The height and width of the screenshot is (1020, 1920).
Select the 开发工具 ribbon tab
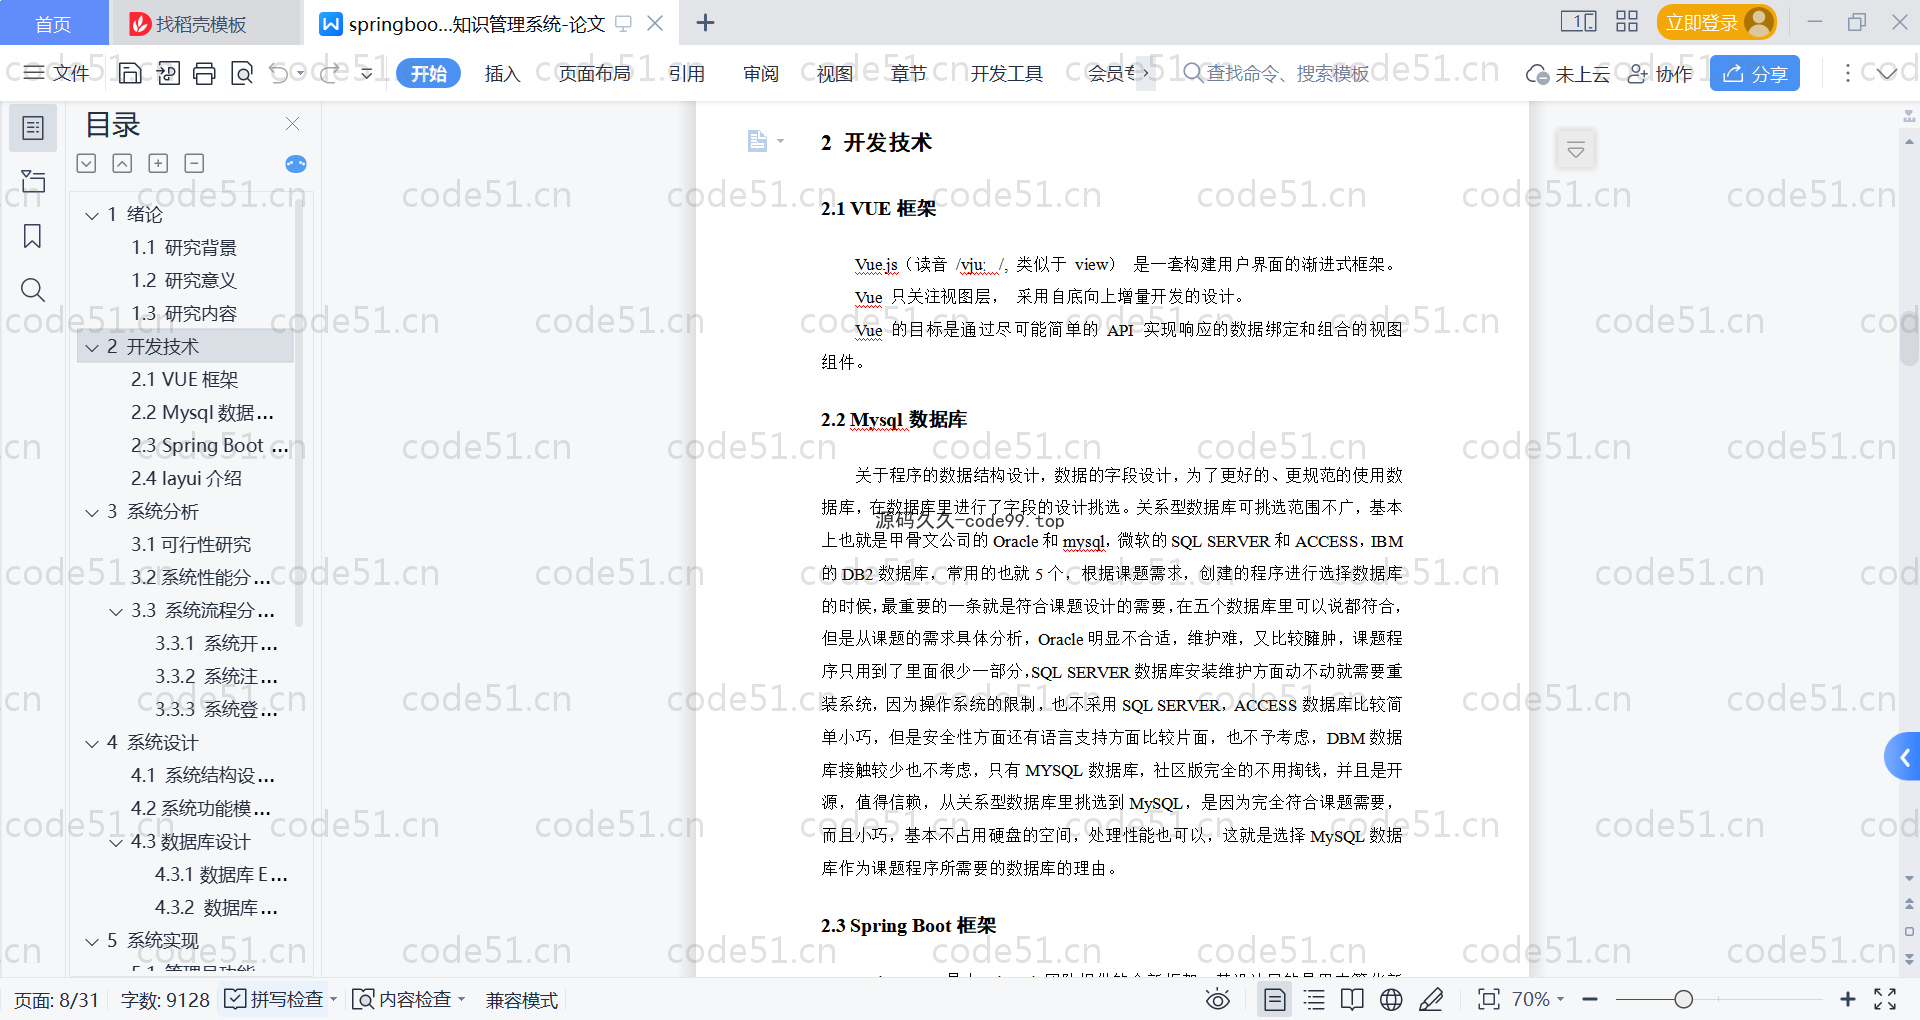(x=1007, y=73)
